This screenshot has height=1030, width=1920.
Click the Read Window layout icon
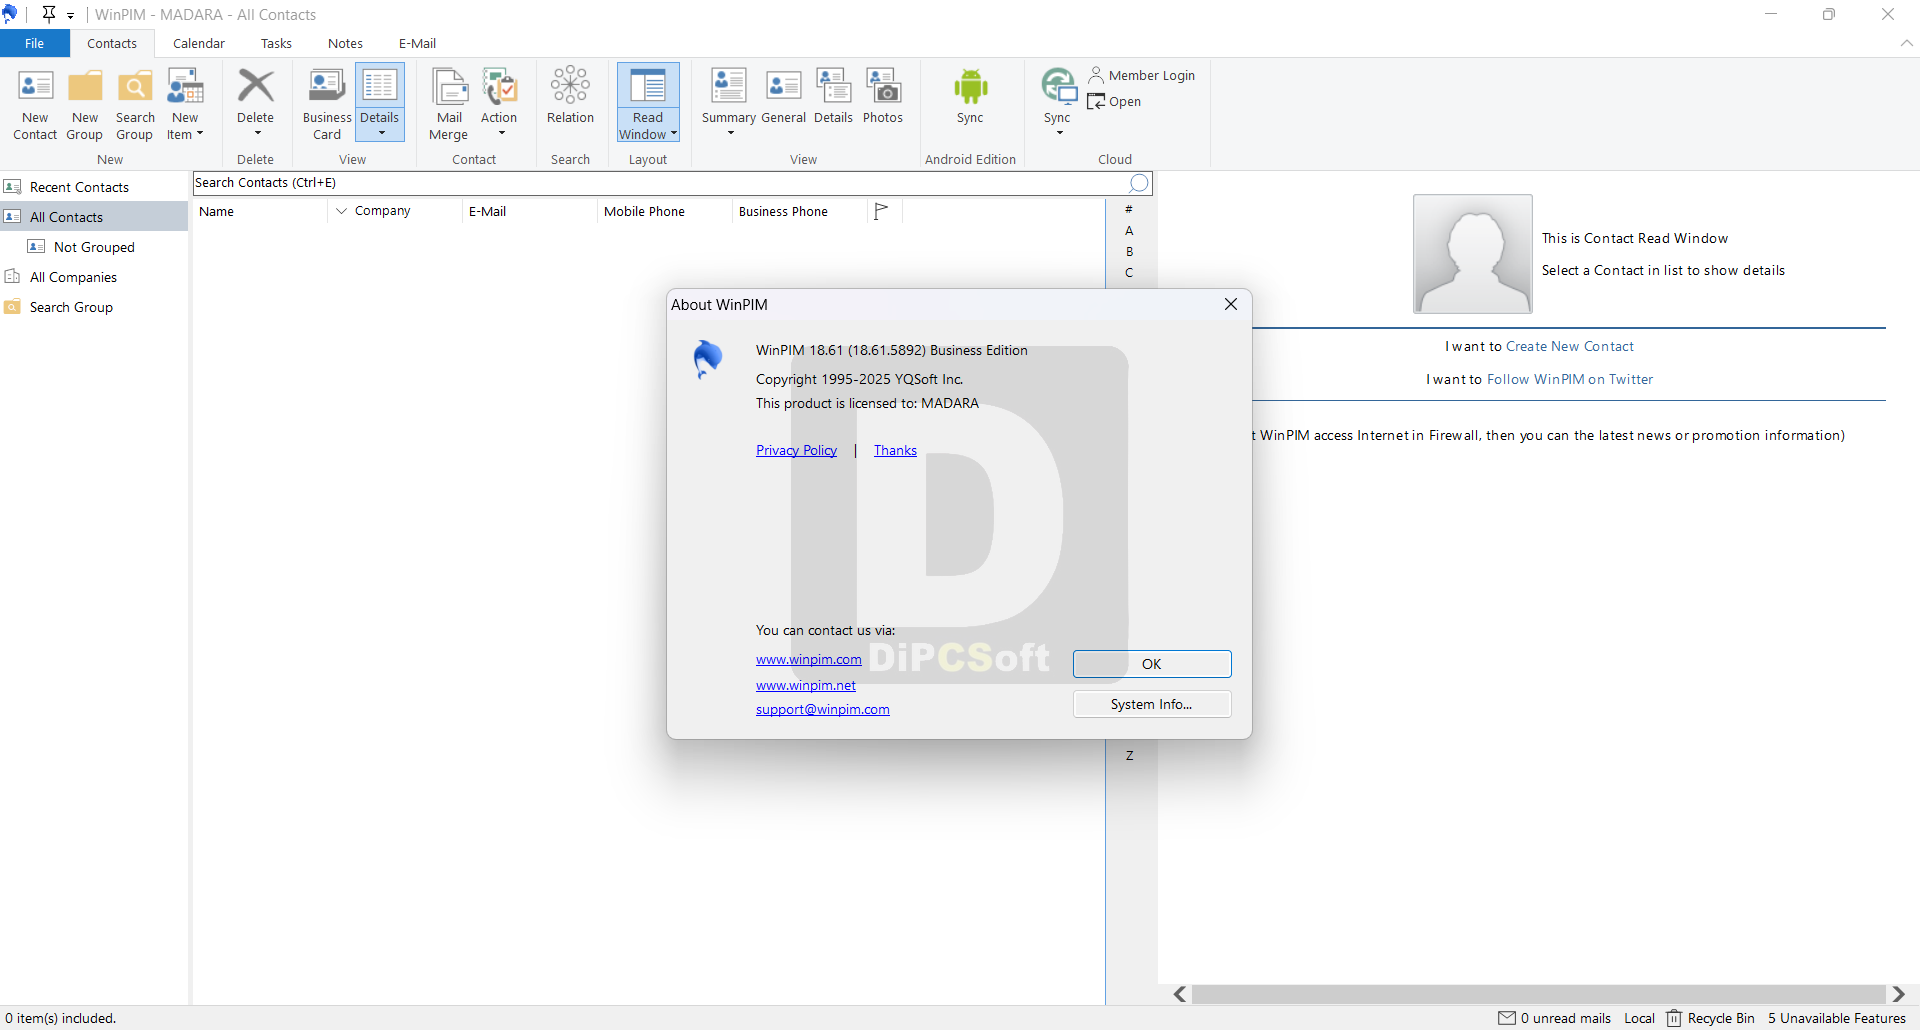tap(648, 86)
